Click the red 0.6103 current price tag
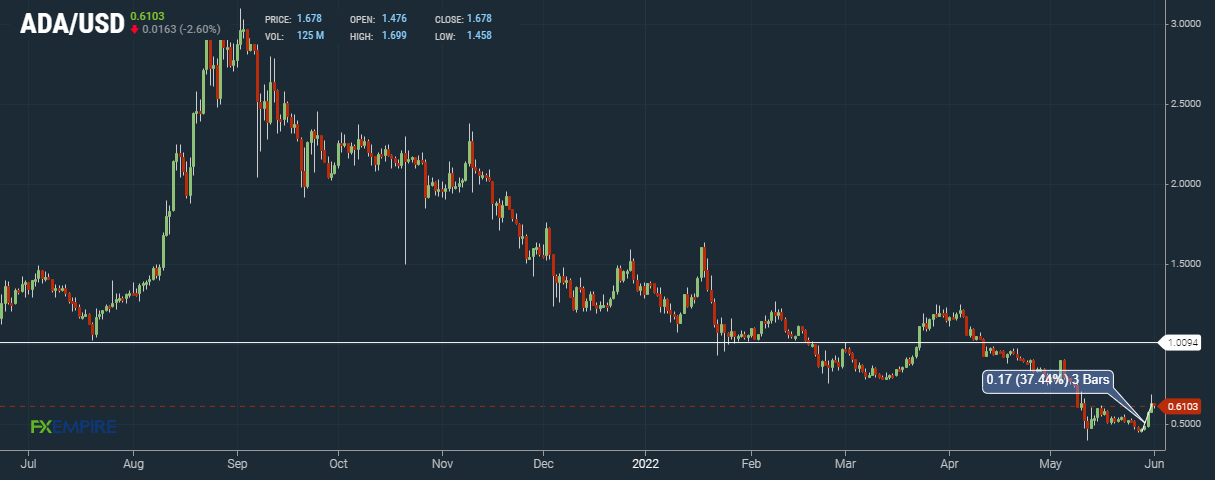The height and width of the screenshot is (480, 1215). (1182, 406)
